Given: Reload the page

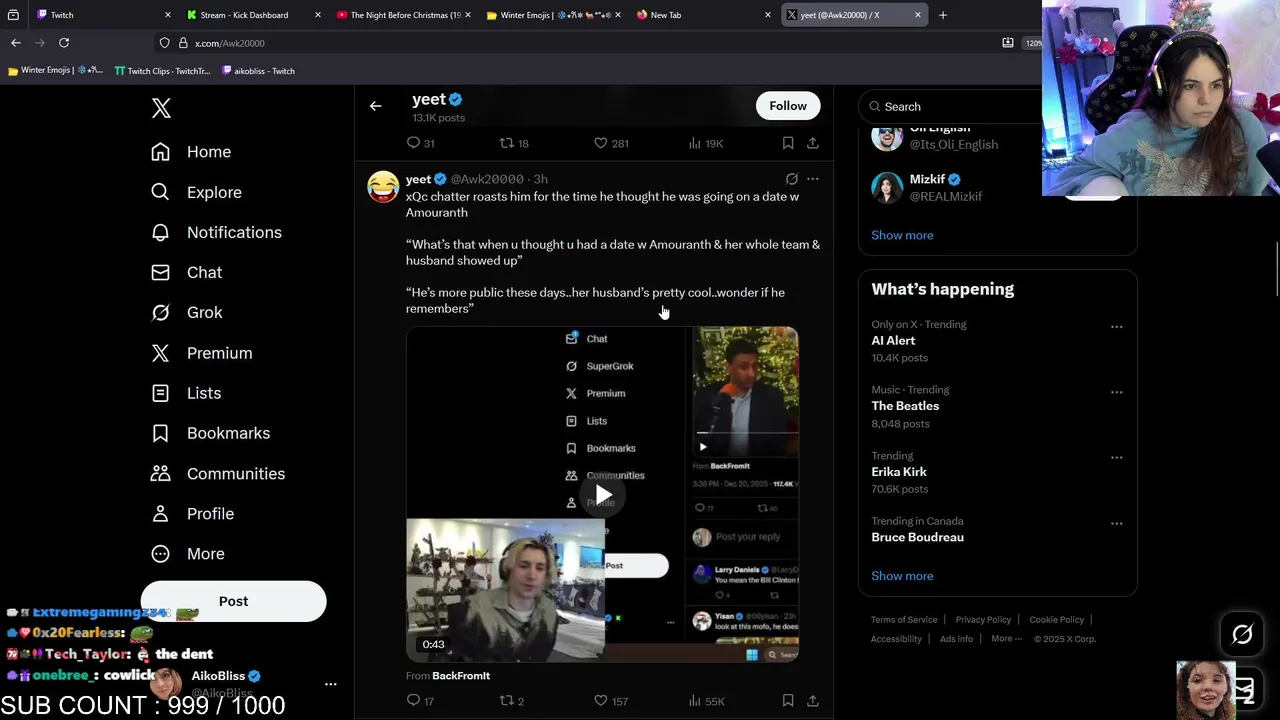Looking at the screenshot, I should tap(64, 43).
